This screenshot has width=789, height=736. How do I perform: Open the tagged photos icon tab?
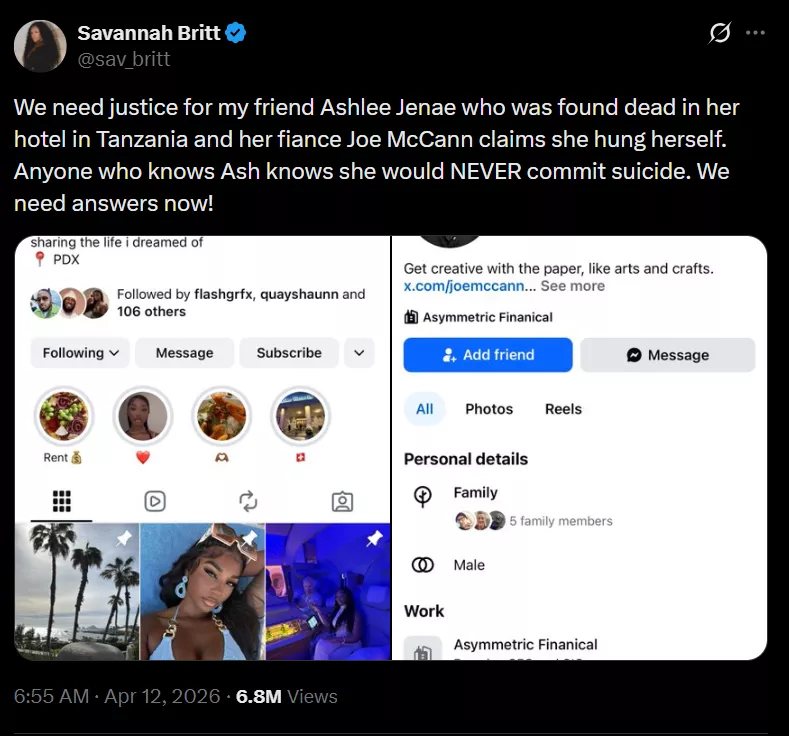click(342, 501)
